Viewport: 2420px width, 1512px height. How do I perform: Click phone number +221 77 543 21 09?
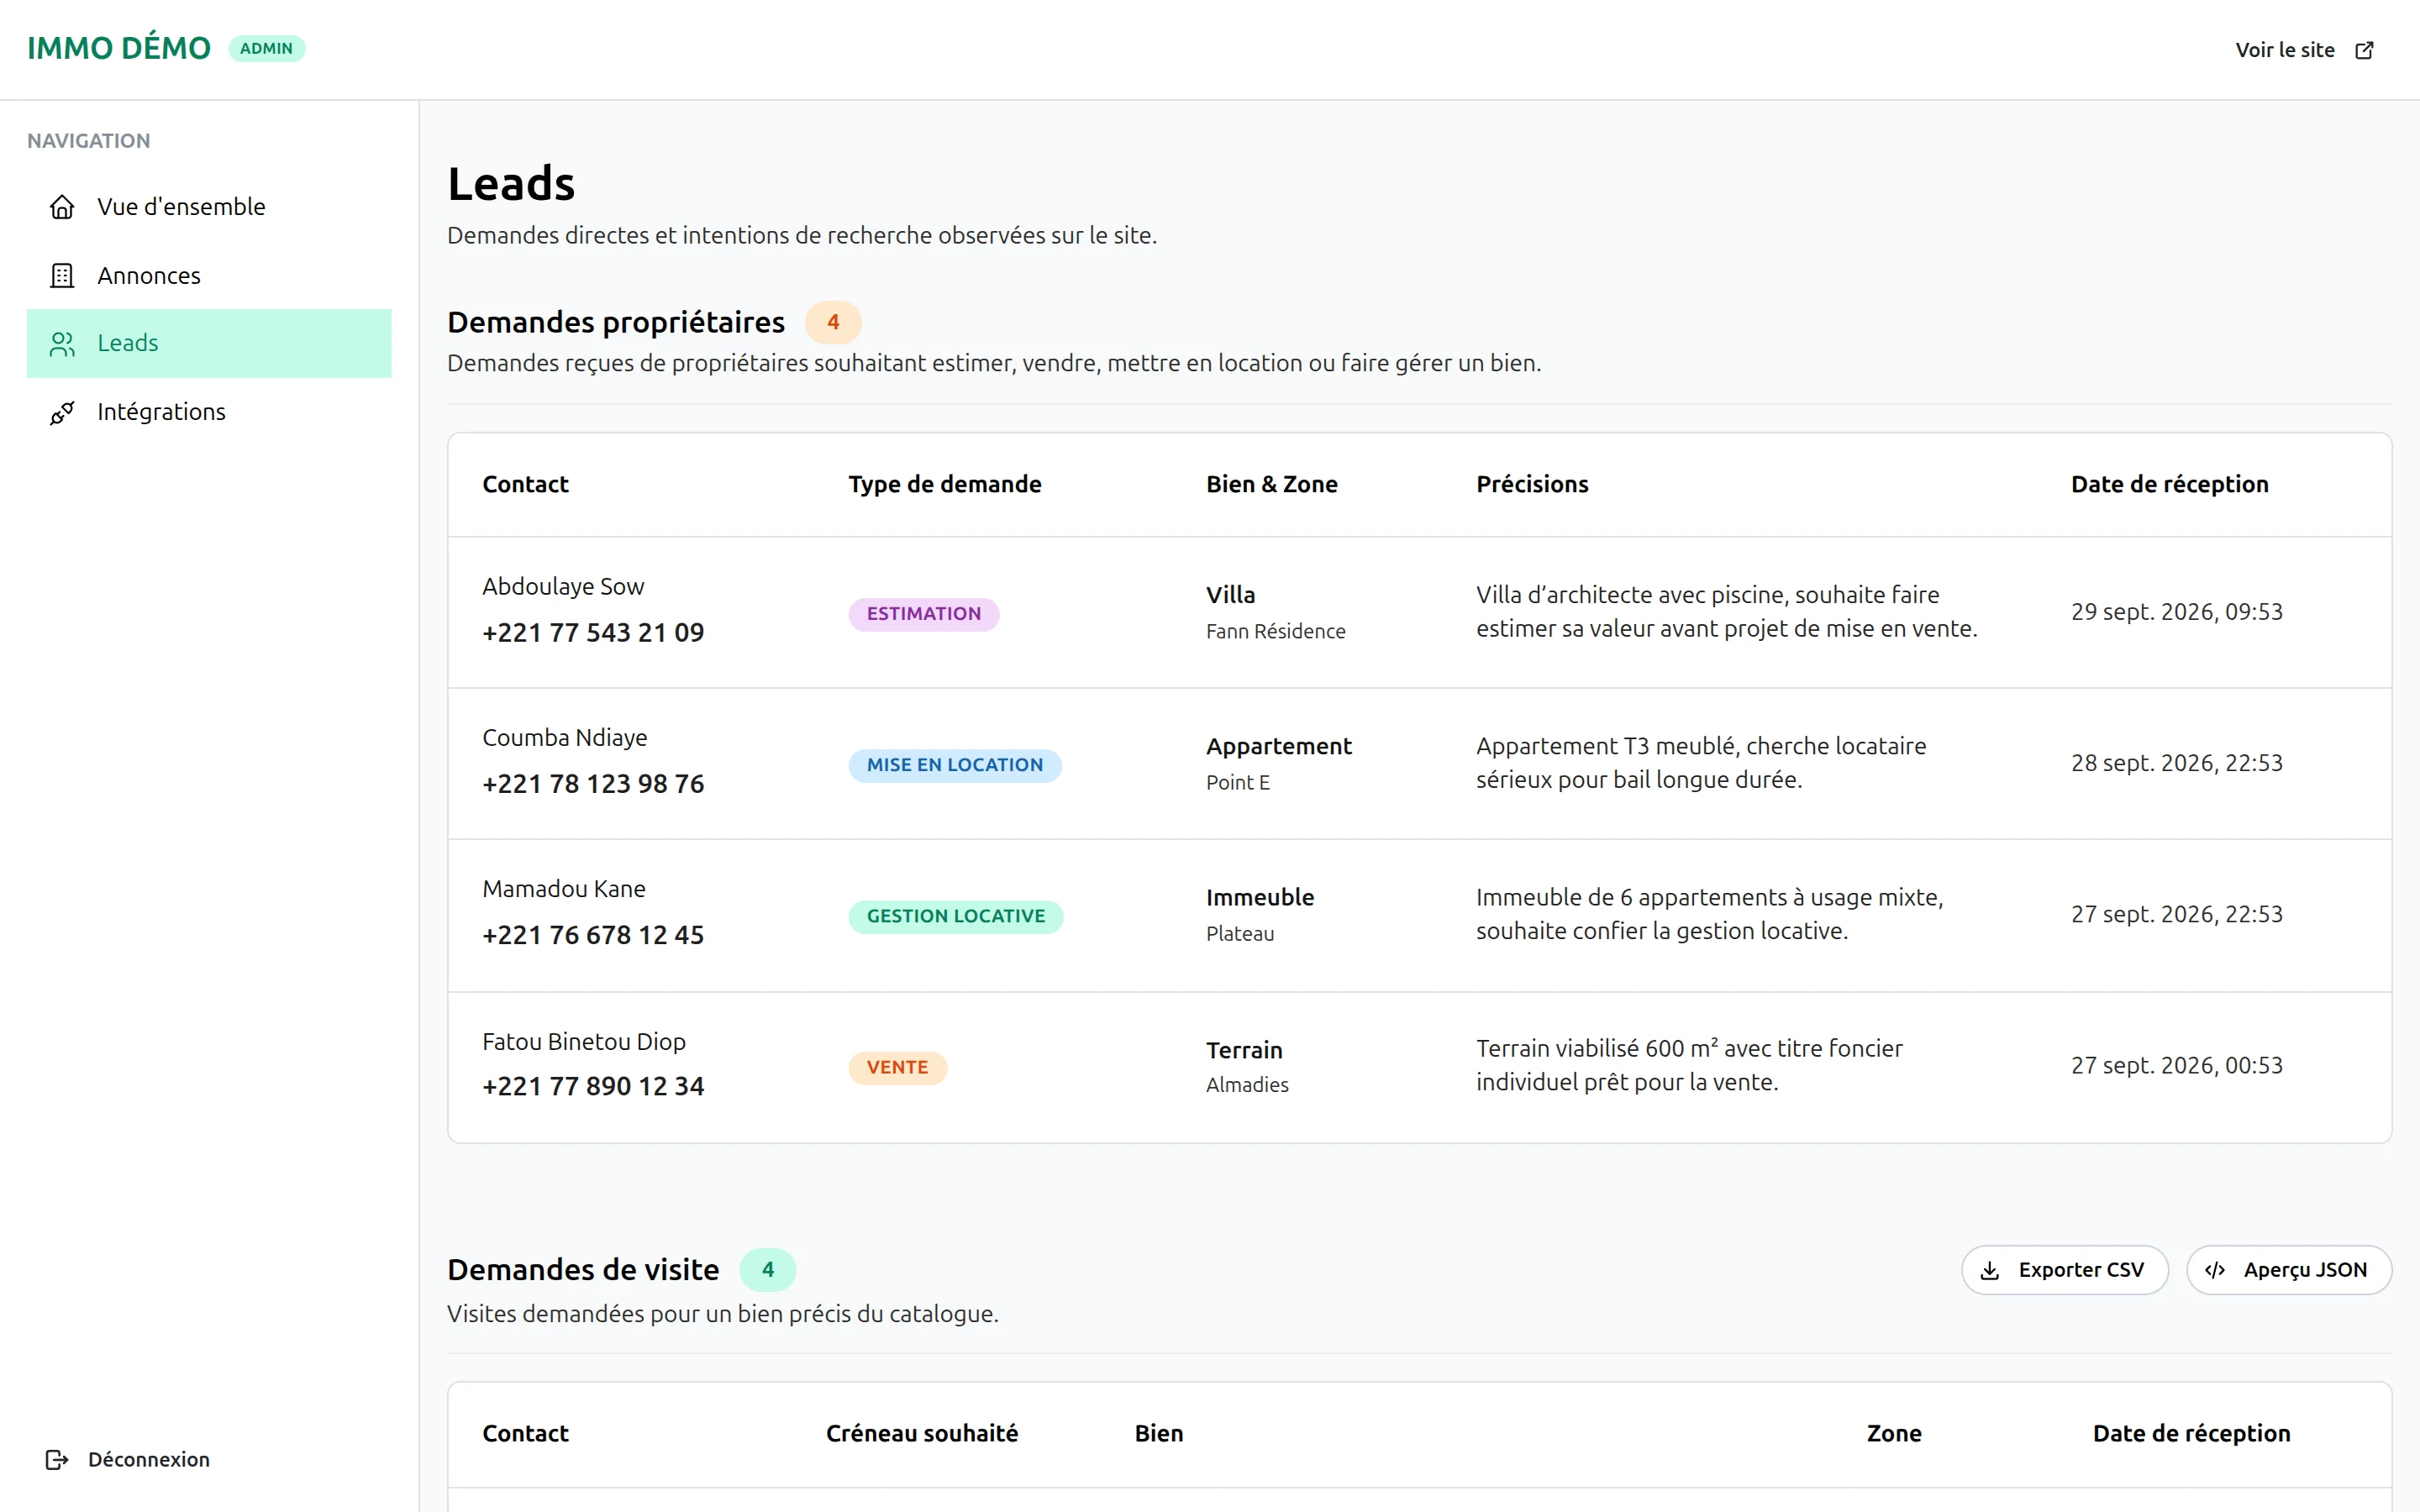point(593,633)
